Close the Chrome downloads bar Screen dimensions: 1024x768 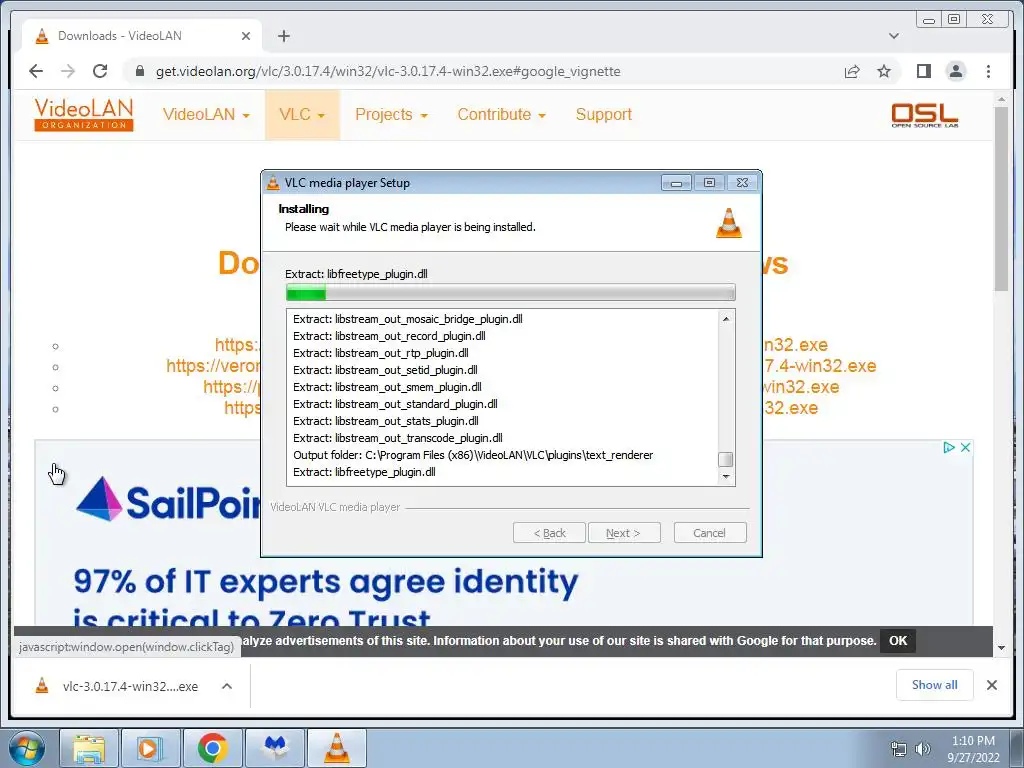[991, 685]
